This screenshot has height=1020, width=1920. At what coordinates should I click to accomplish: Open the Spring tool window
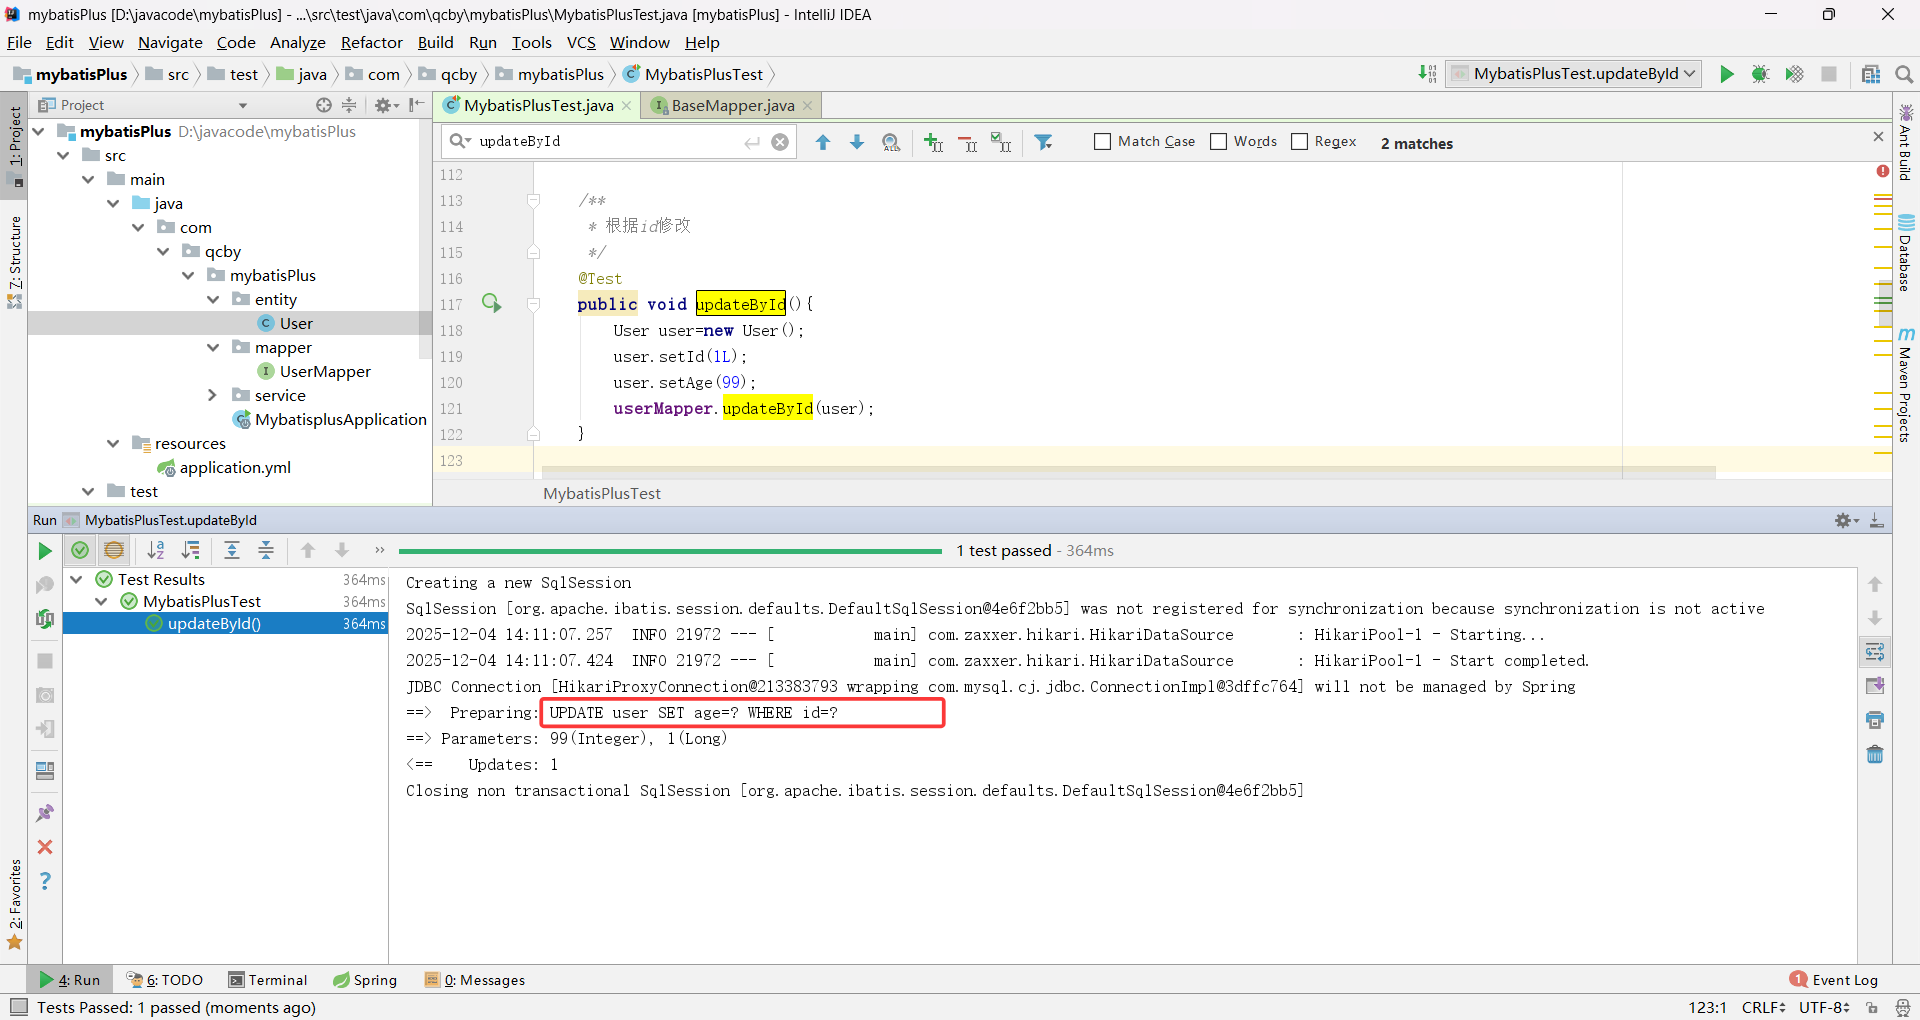(365, 980)
